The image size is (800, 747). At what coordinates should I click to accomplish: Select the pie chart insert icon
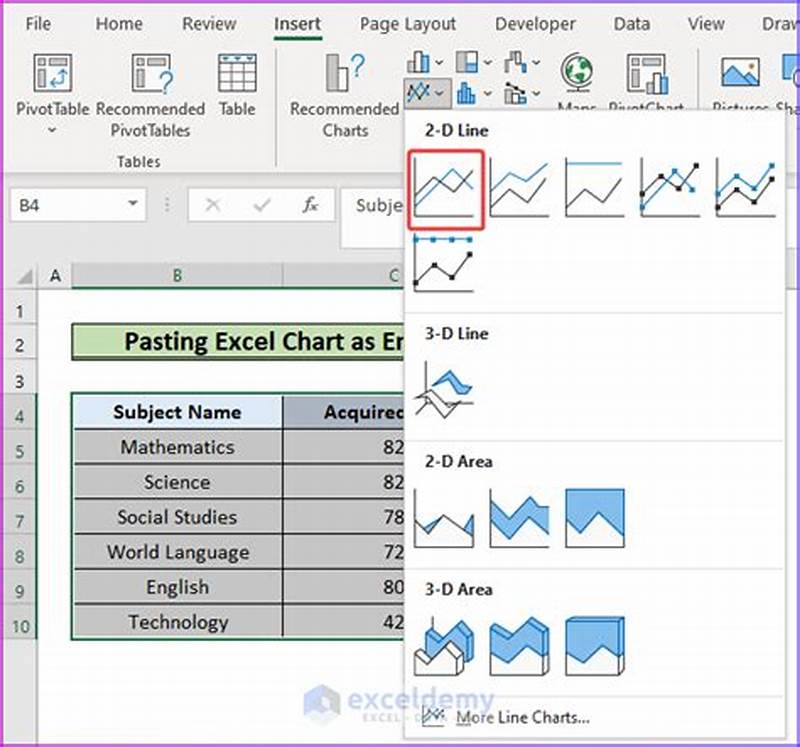click(466, 61)
